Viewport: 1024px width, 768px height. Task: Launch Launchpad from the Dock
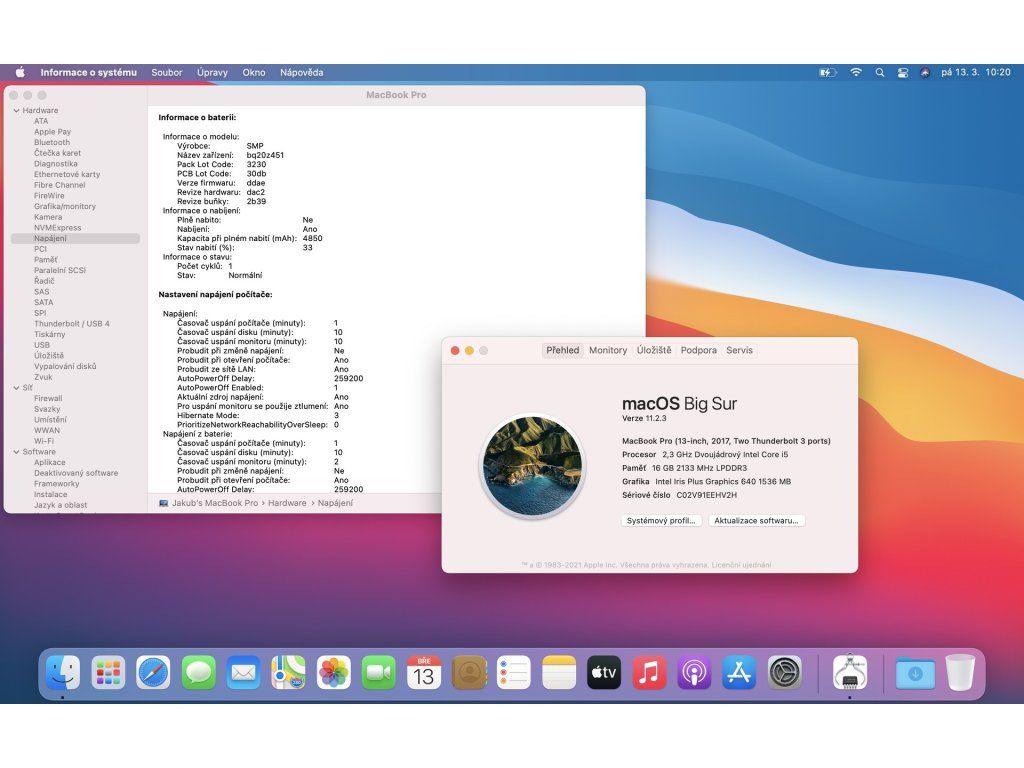(108, 673)
